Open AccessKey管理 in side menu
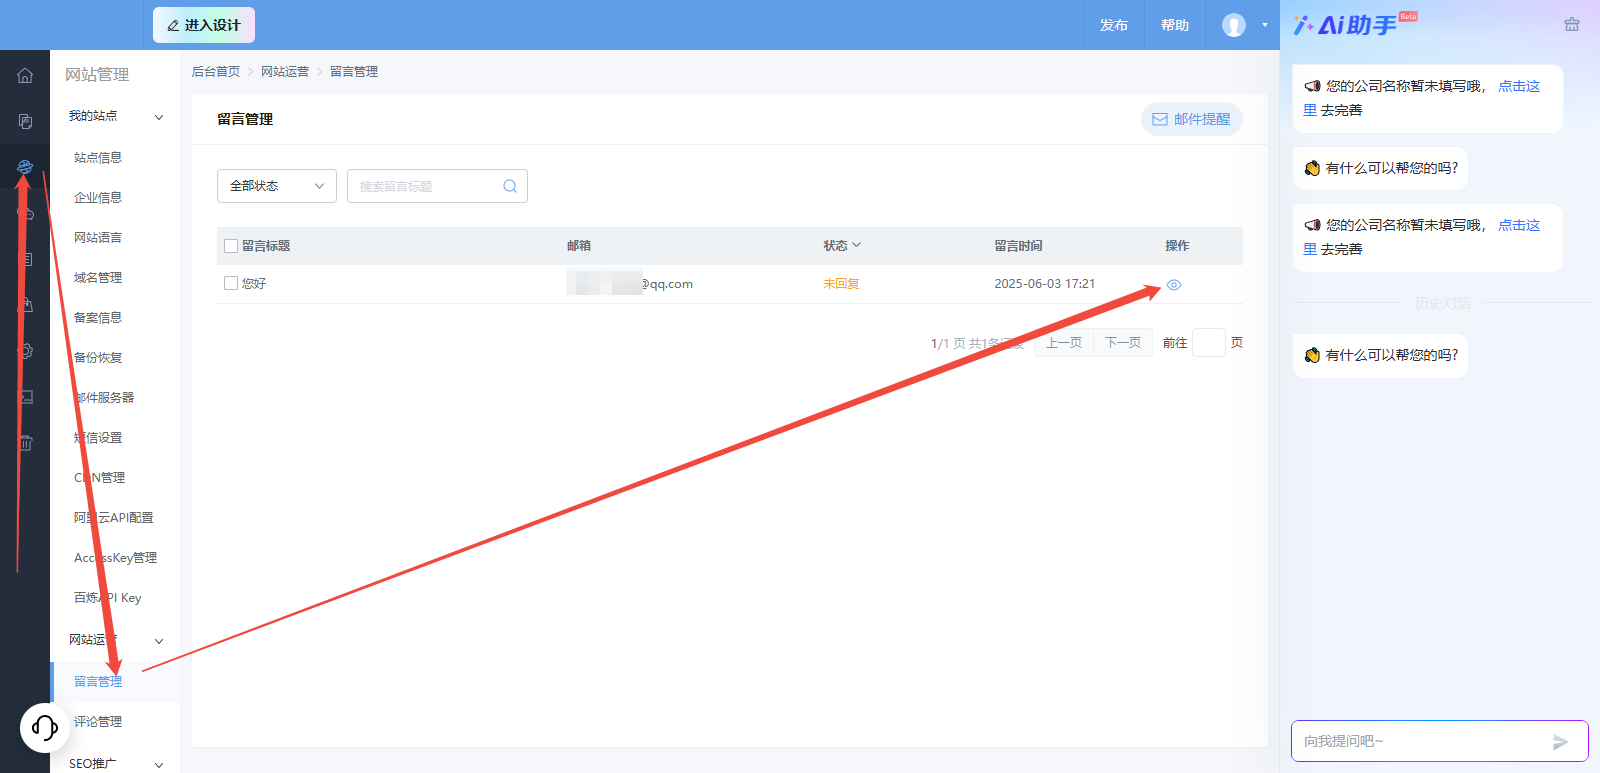The width and height of the screenshot is (1600, 773). 116,558
